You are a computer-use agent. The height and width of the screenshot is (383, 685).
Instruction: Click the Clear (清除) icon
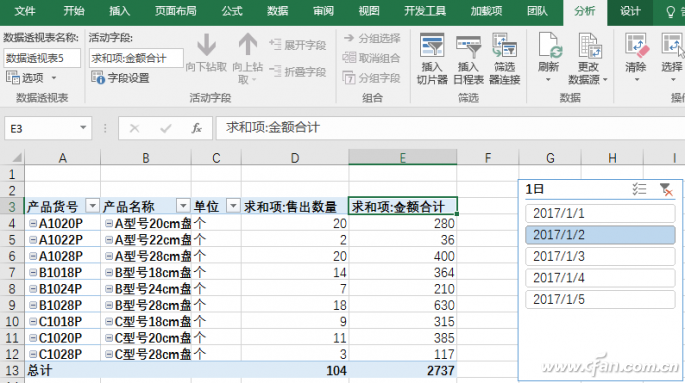(636, 45)
